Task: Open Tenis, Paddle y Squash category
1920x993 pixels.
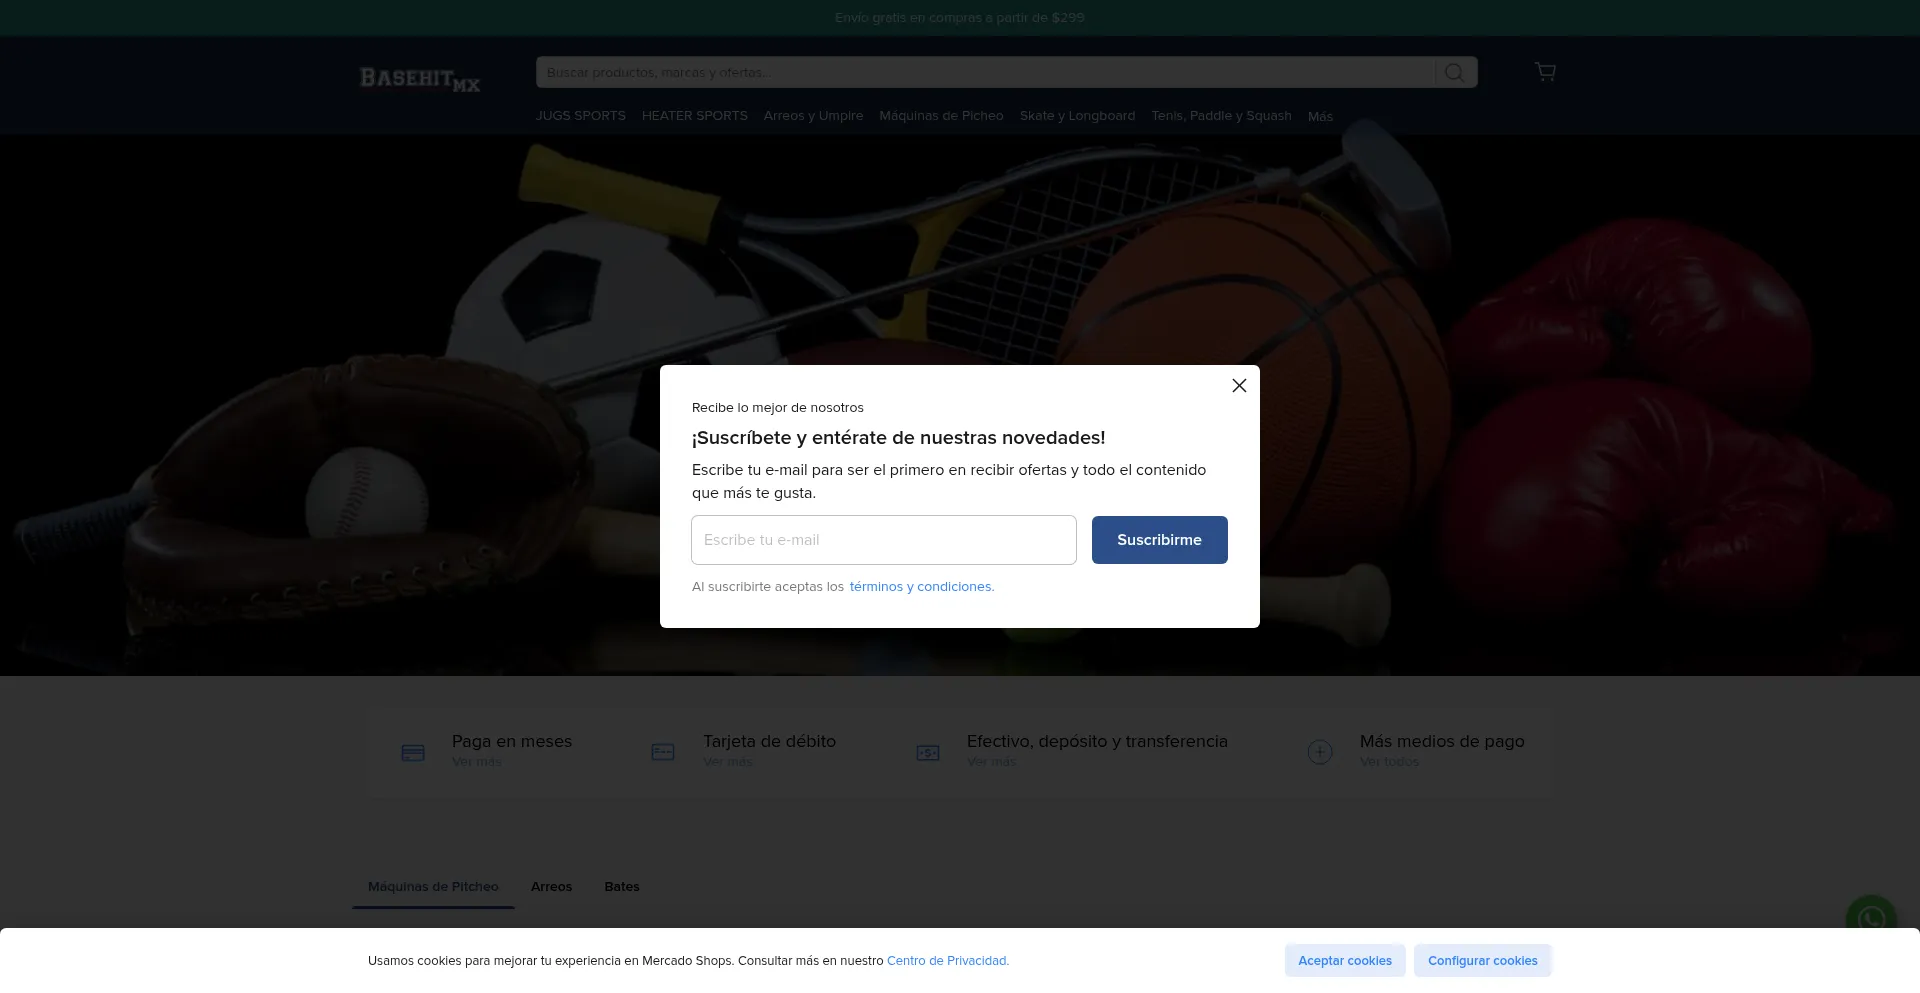Action: coord(1221,116)
